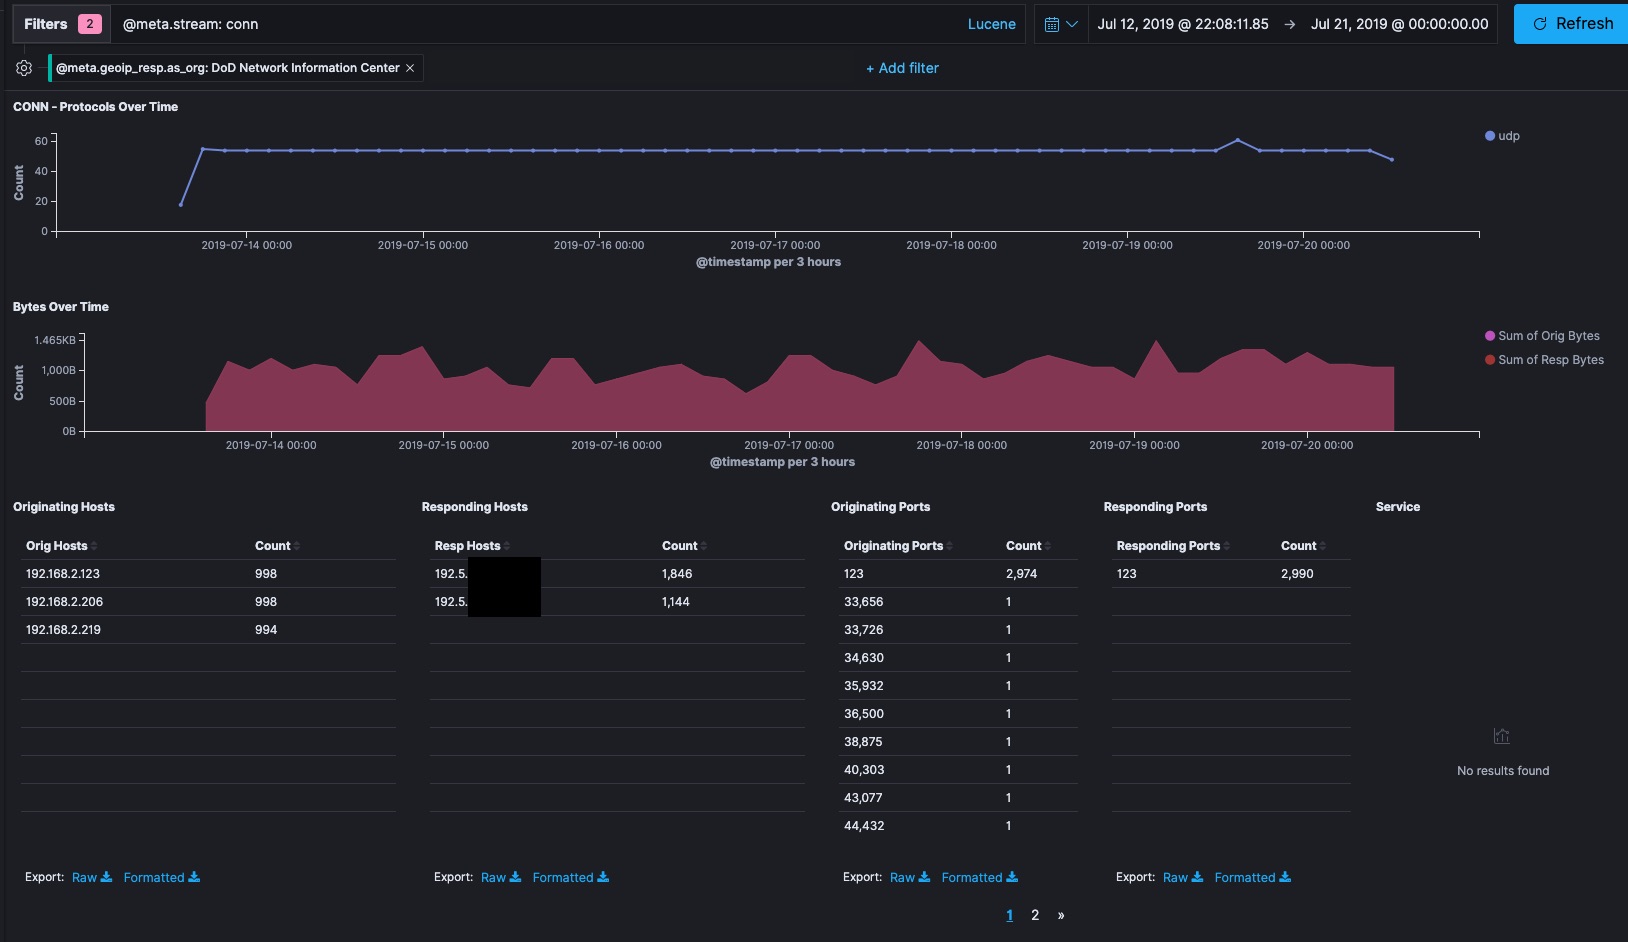The height and width of the screenshot is (942, 1628).
Task: Open filter options gear icon
Action: [24, 68]
